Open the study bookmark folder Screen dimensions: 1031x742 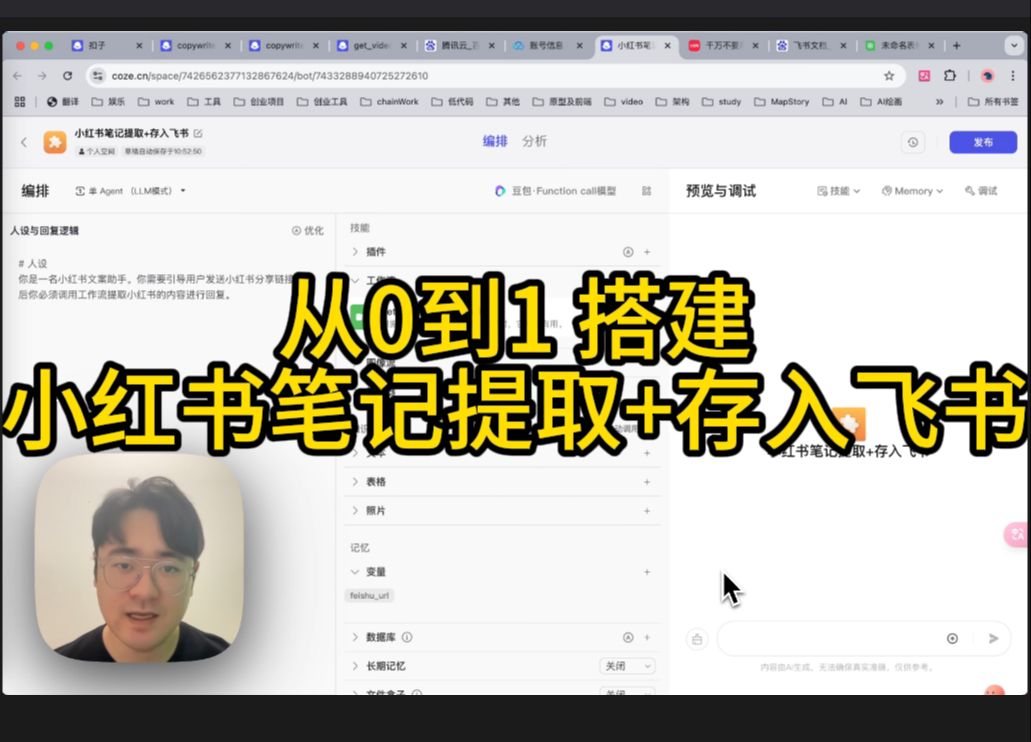point(721,101)
